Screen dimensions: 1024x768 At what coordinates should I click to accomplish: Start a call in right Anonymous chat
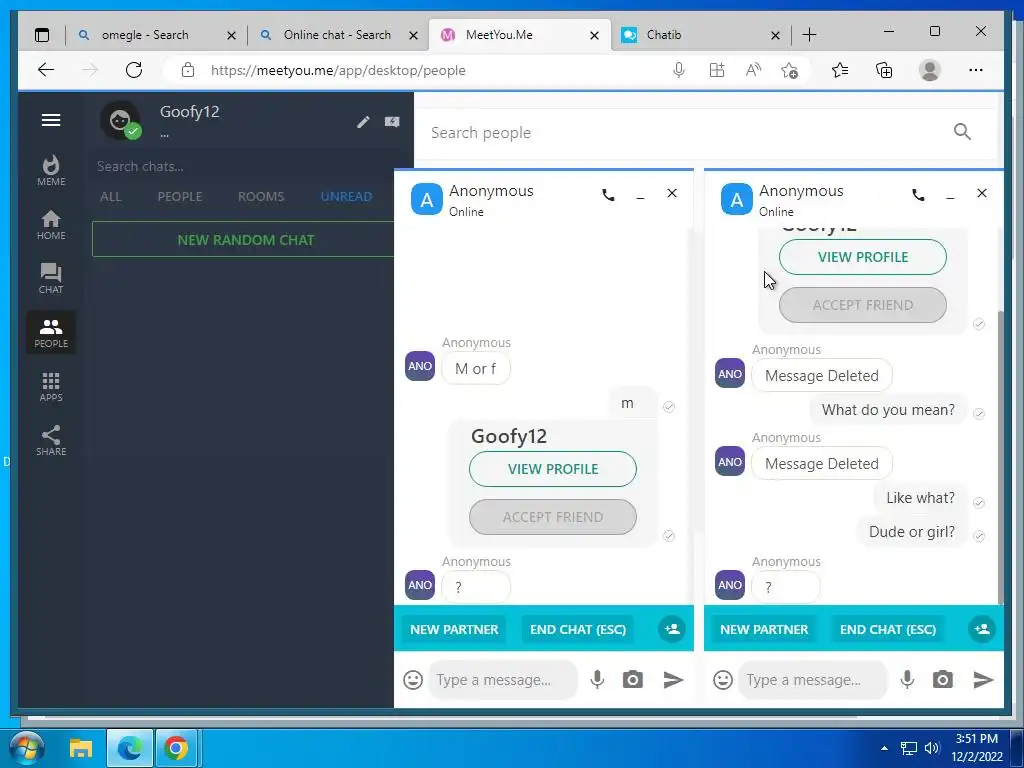(918, 195)
